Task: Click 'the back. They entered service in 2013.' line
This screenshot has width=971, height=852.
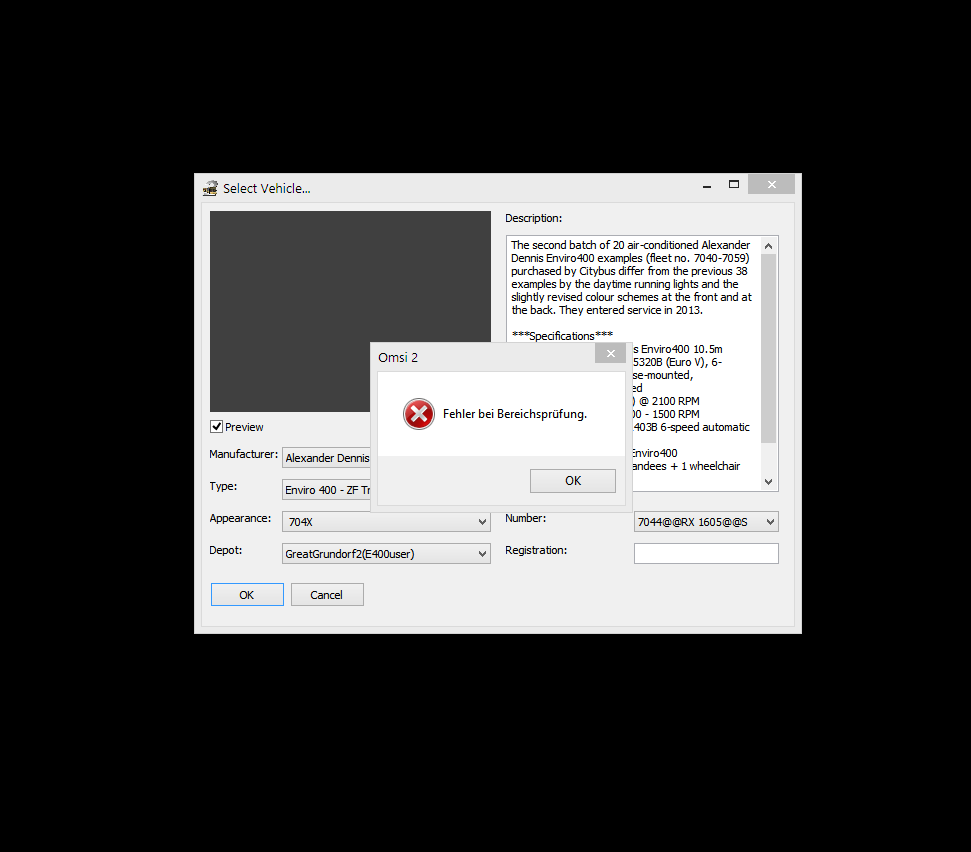Action: (x=607, y=310)
